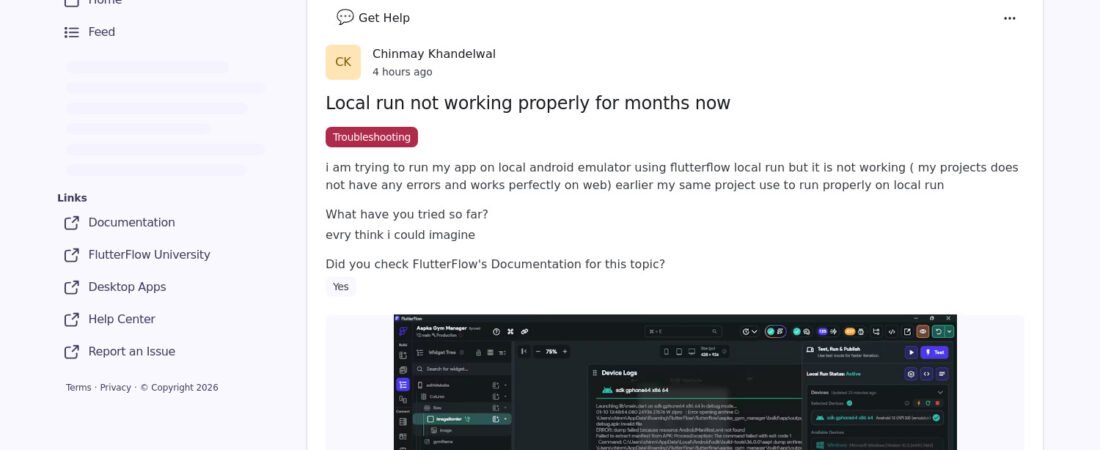Open Chinmay Khandelwal's profile
Screen dimensions: 1100x450
(434, 54)
